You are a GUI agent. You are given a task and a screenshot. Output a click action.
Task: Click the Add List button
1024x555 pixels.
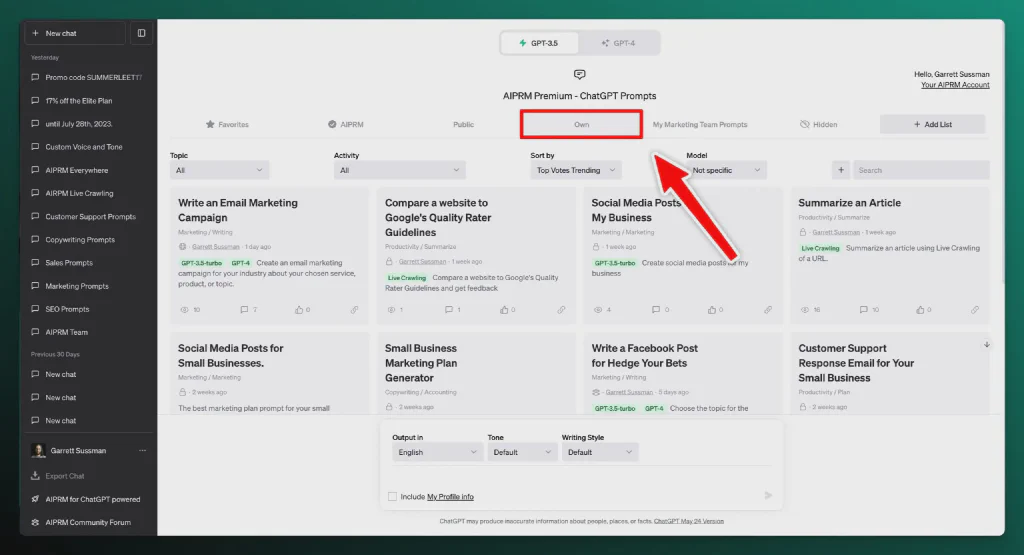tap(932, 124)
